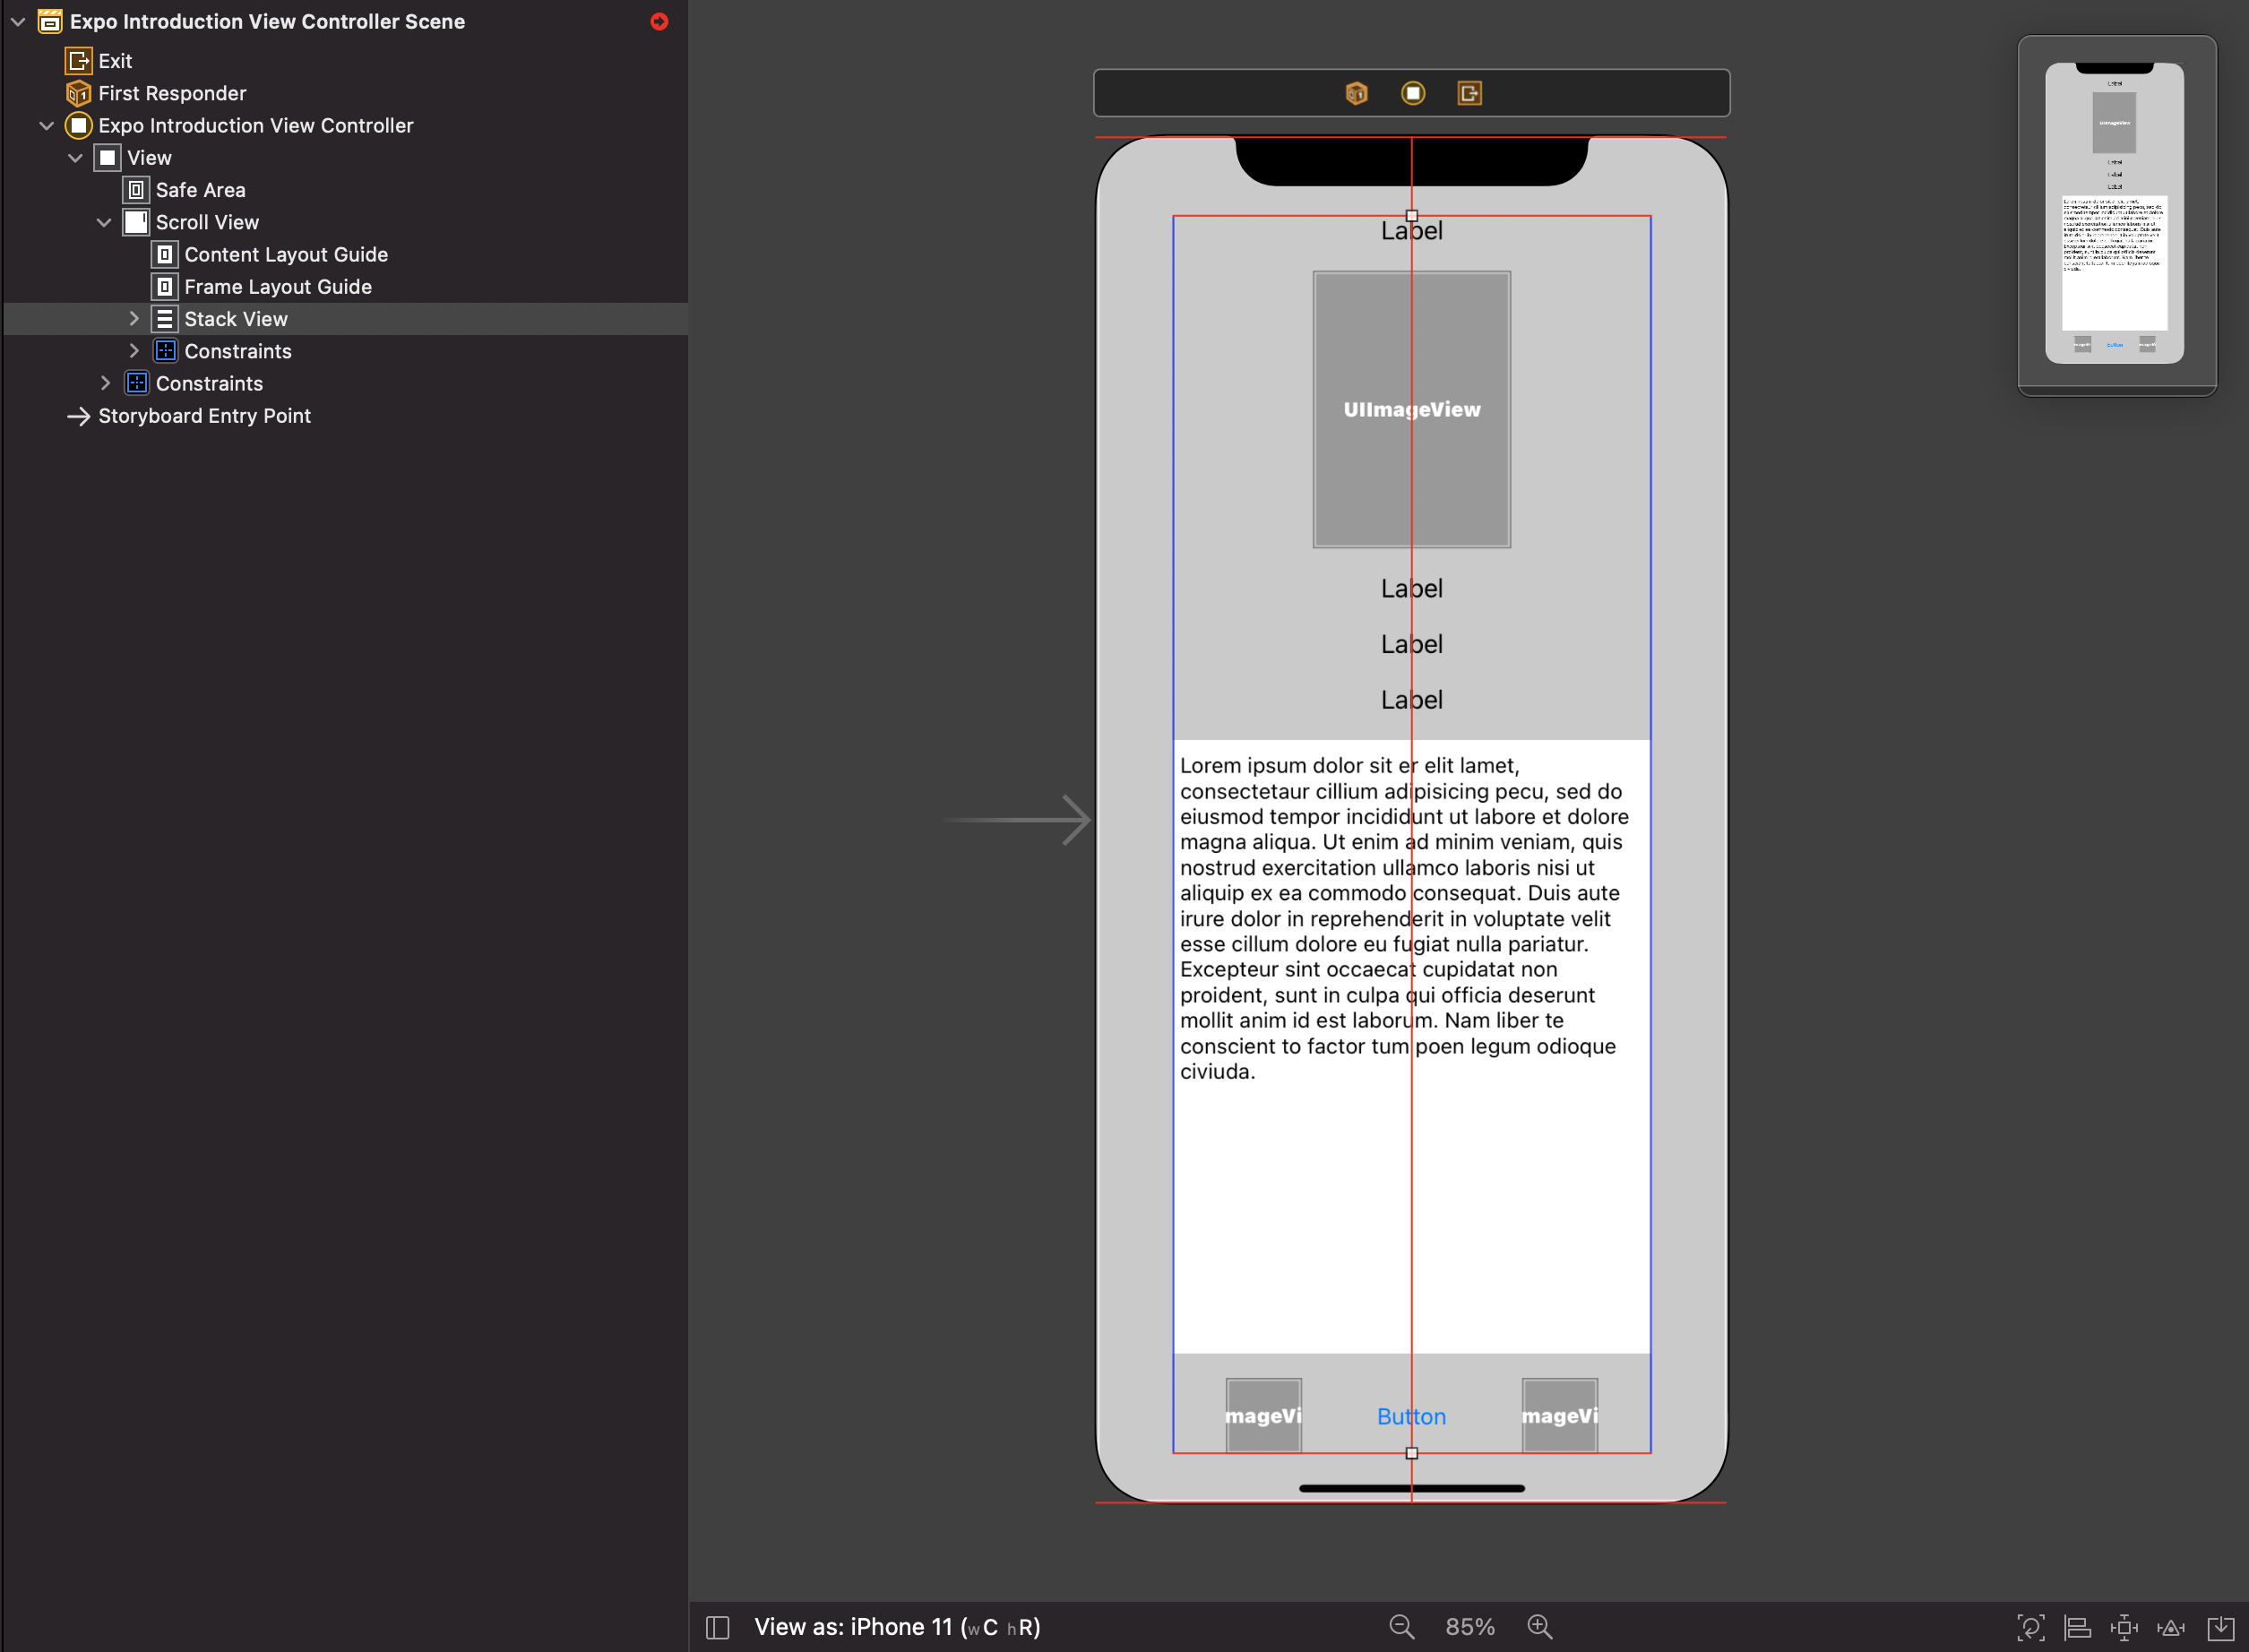Expand the Constraints row under View
This screenshot has height=1652, width=2249.
(105, 383)
